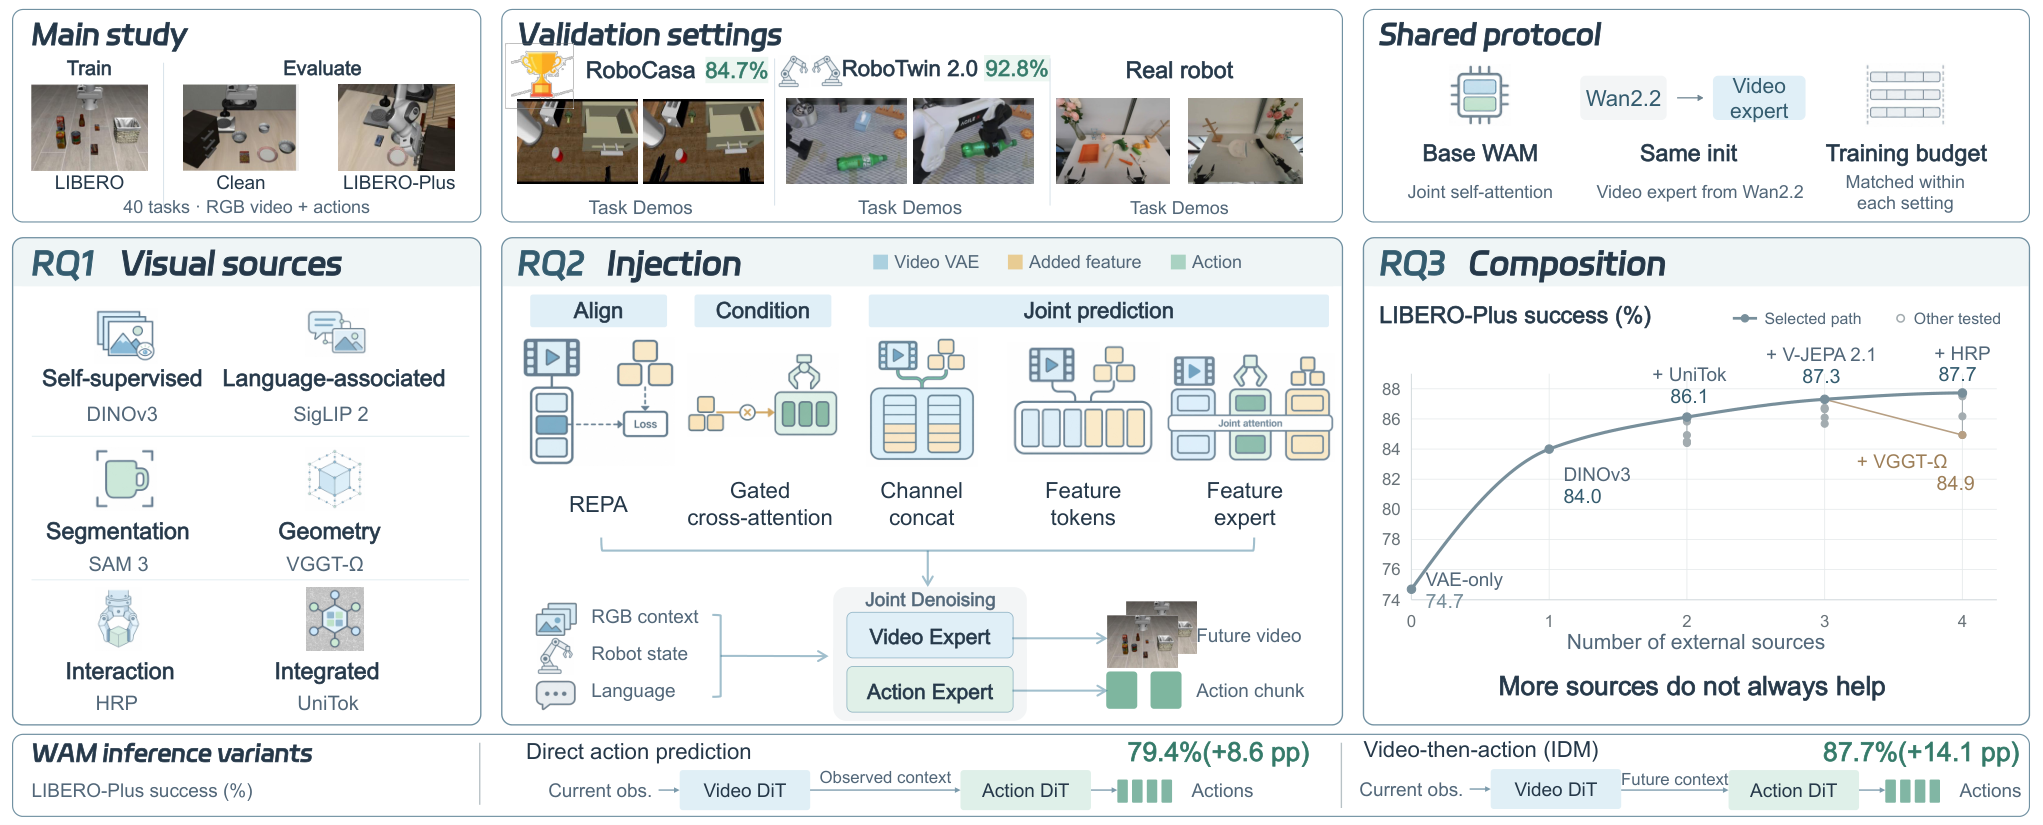The width and height of the screenshot is (2043, 825).
Task: Click the Channel concat diagram icon
Action: pyautogui.click(x=921, y=399)
